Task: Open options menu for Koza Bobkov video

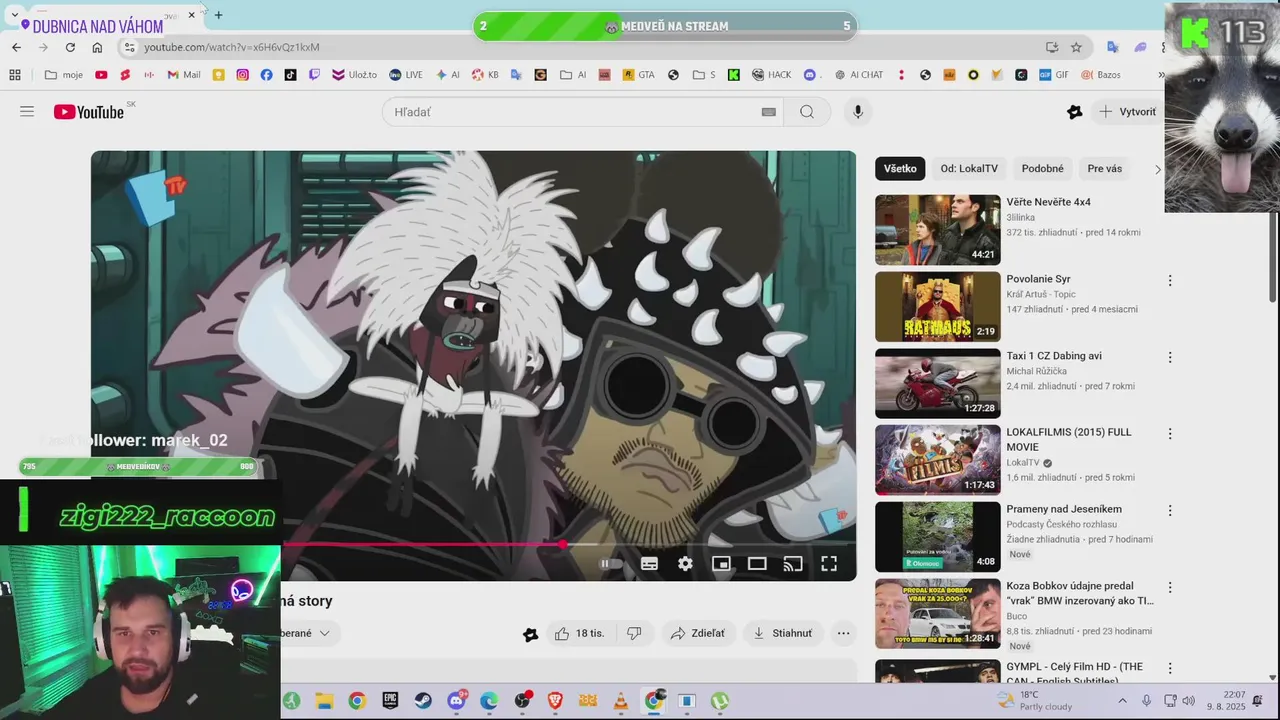Action: tap(1170, 588)
